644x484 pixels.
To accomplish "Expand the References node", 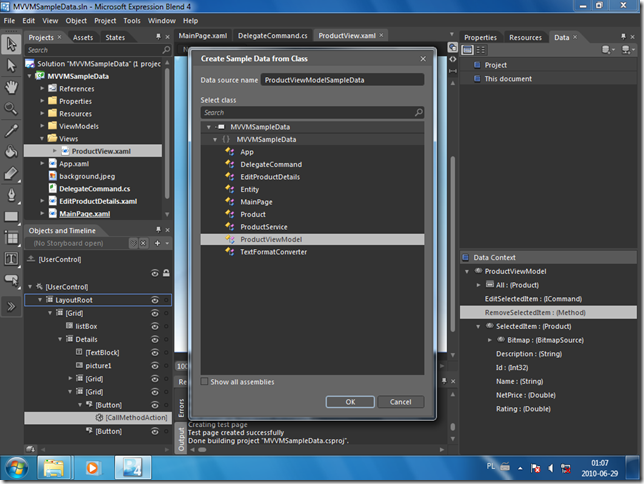I will (42, 89).
